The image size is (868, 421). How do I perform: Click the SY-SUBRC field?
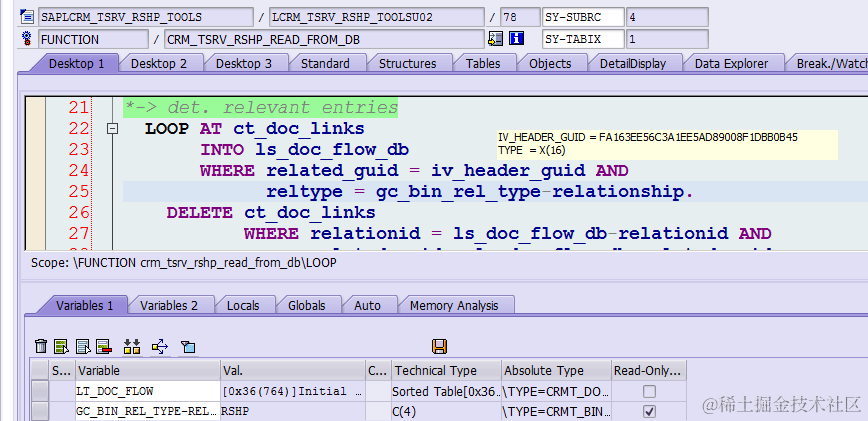(583, 17)
